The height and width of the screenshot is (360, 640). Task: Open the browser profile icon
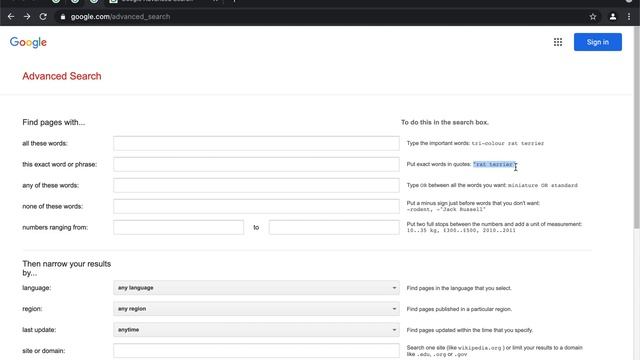pos(613,17)
